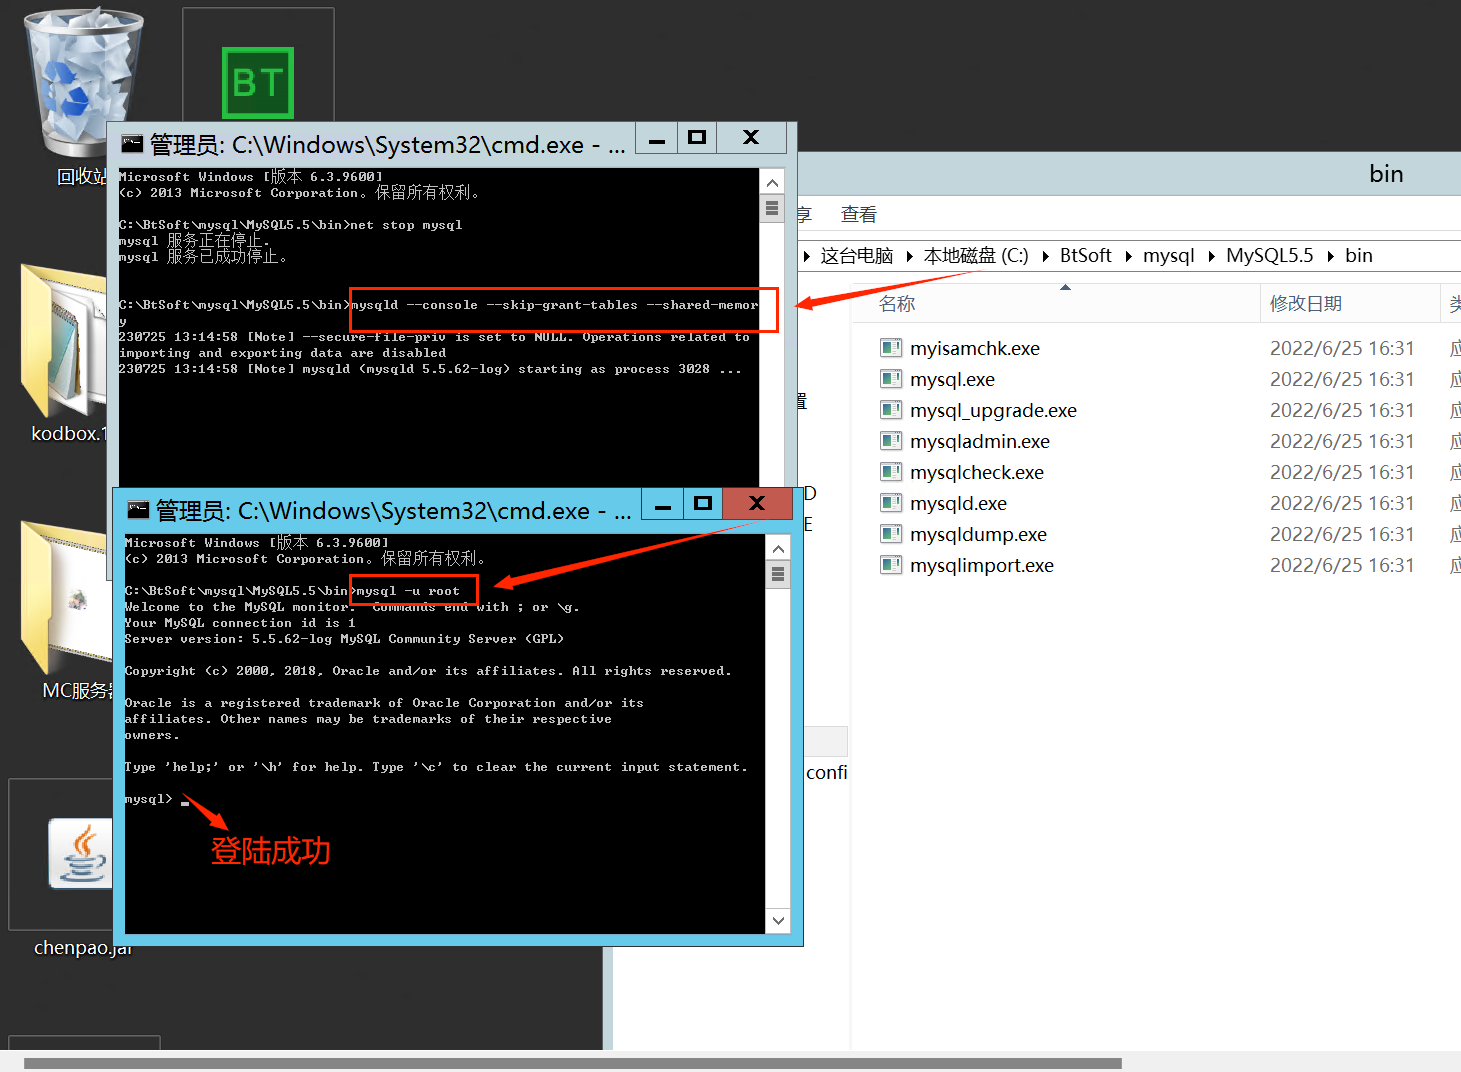Select file name mysqlcheck.exe
Viewport: 1461px width, 1072px height.
tap(977, 472)
